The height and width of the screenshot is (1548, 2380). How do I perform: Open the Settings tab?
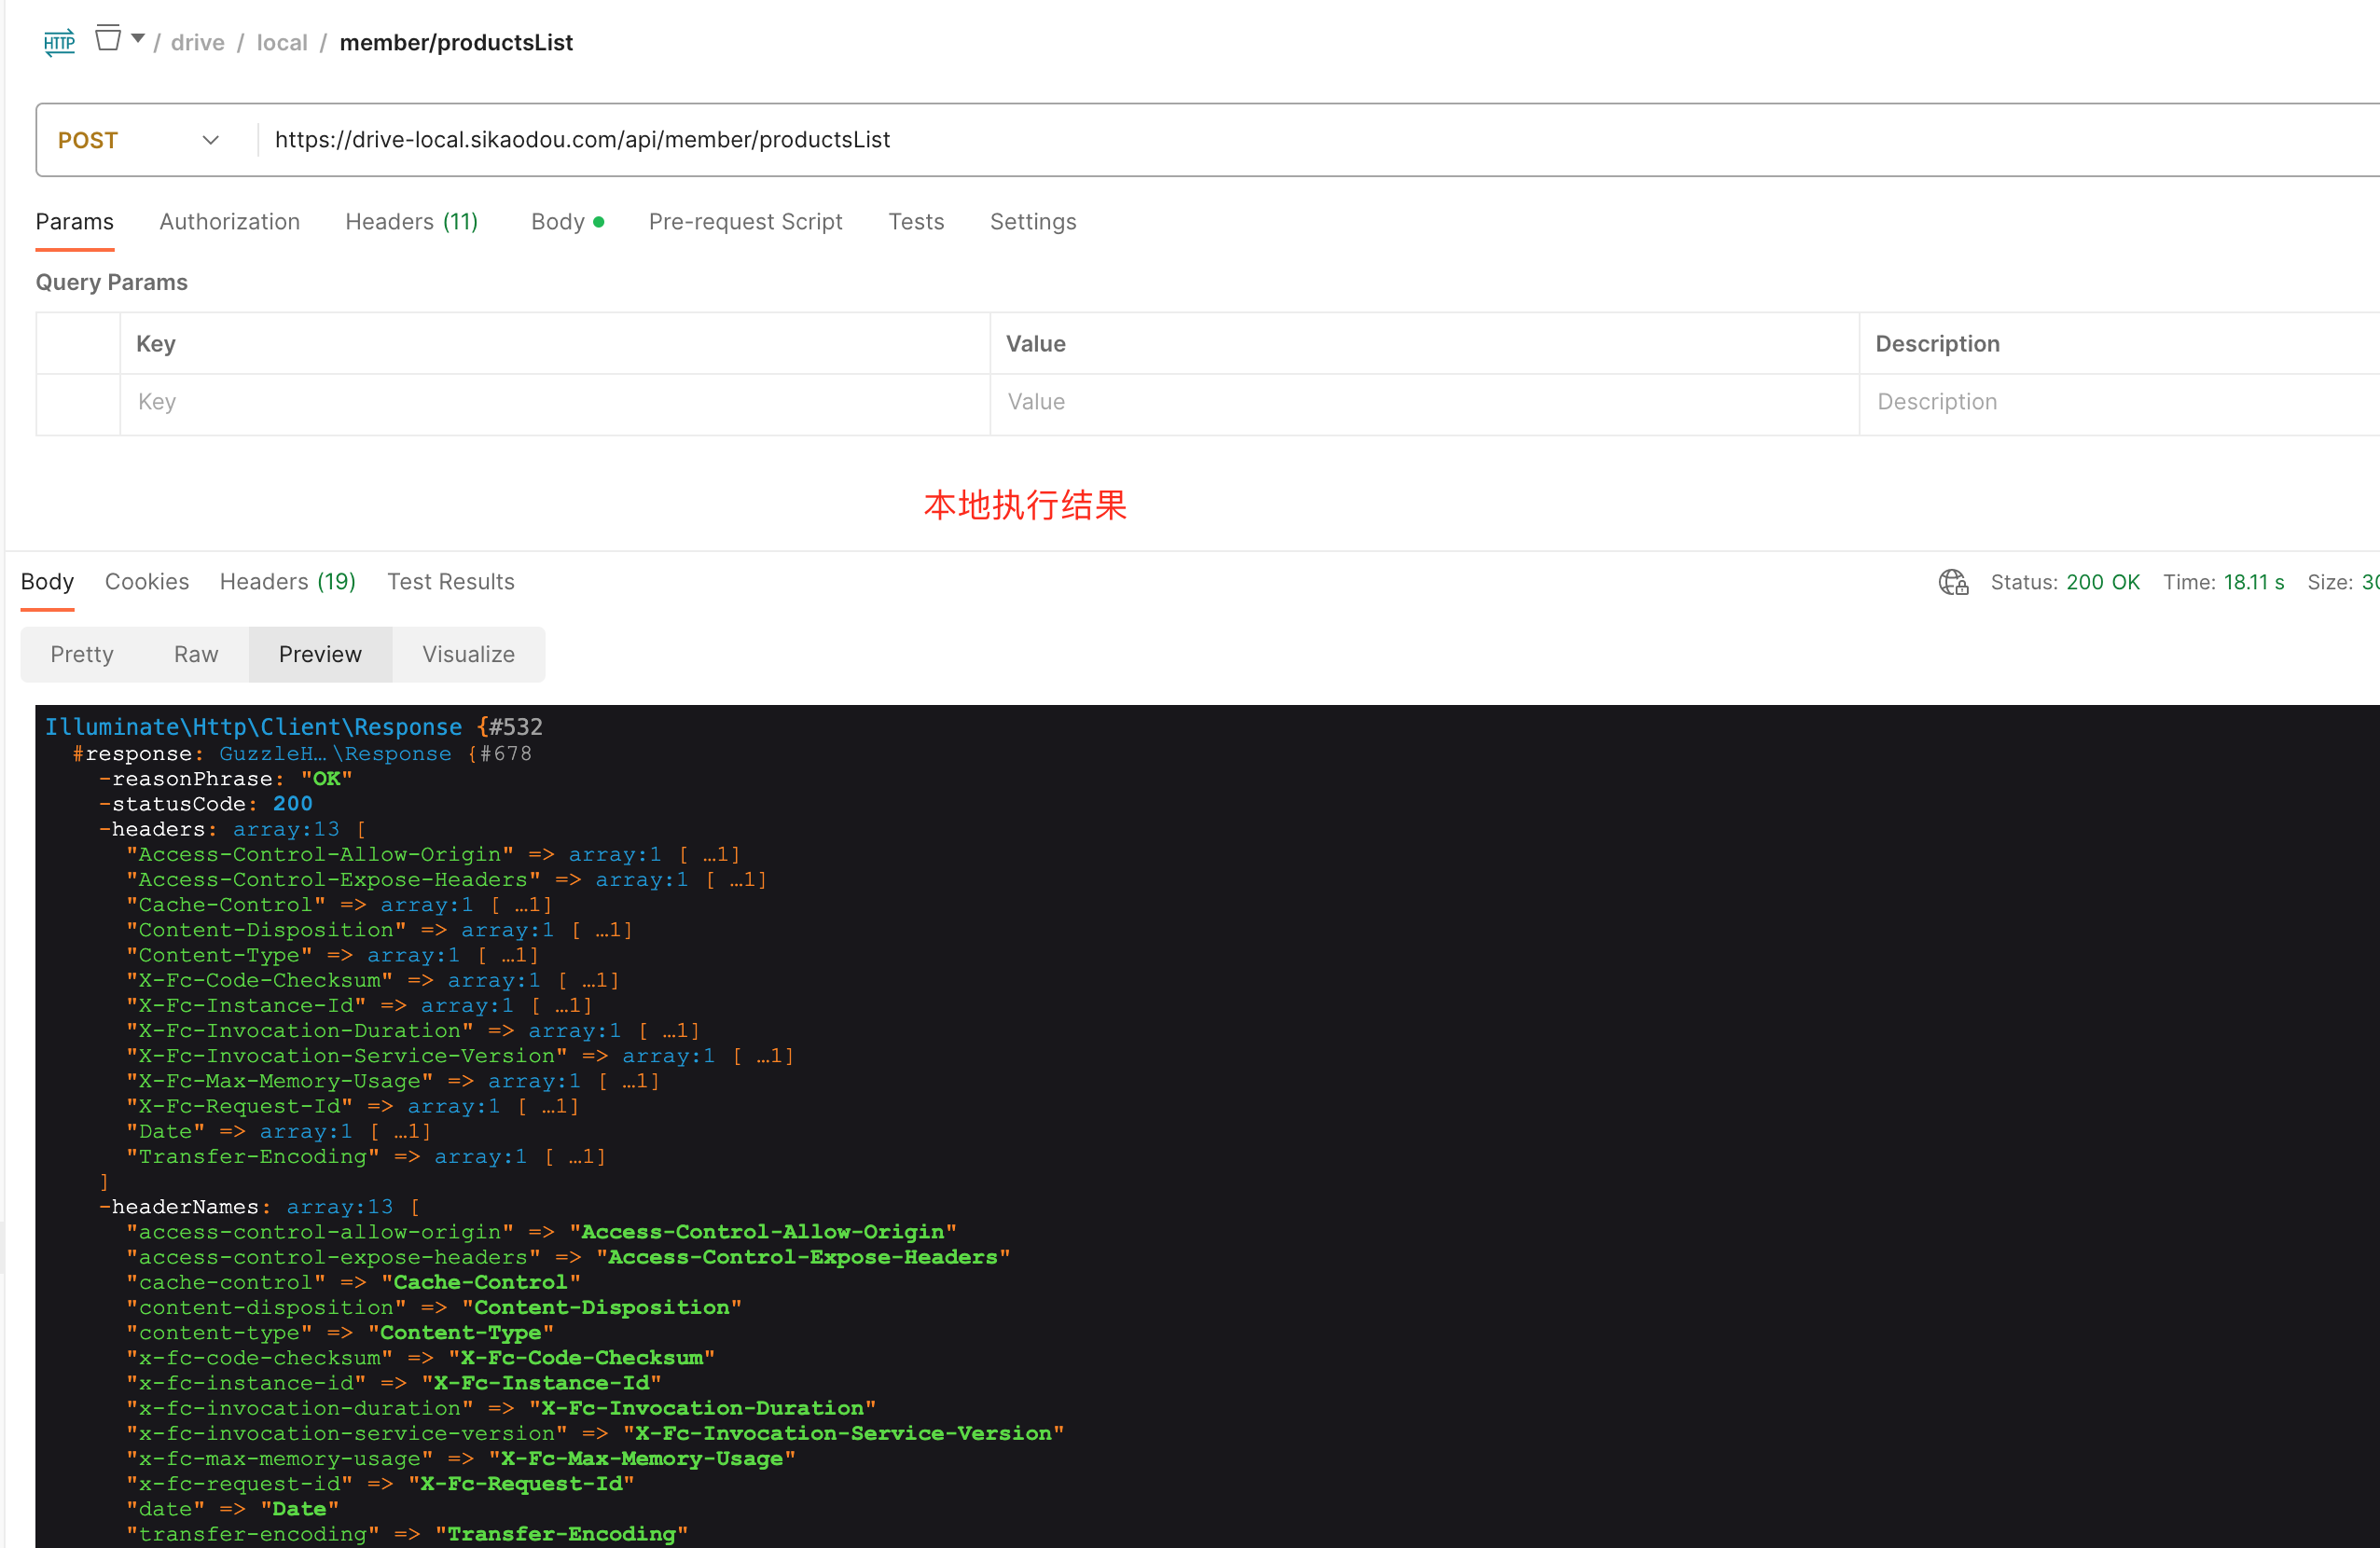pos(1033,222)
